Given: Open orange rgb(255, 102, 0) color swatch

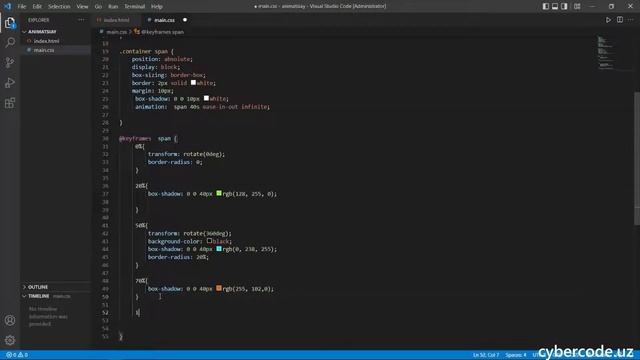Looking at the screenshot, I should click(219, 288).
